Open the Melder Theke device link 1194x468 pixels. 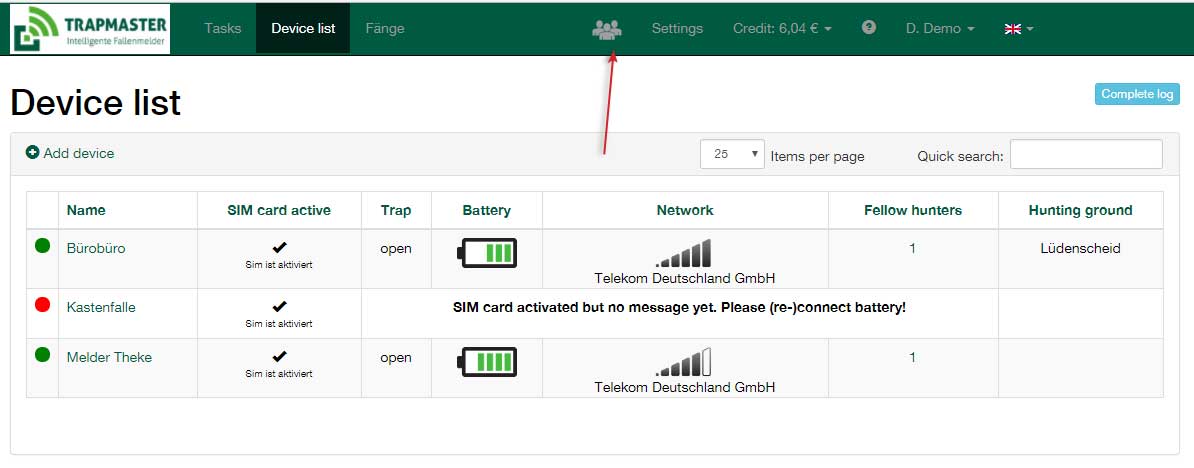pos(110,357)
